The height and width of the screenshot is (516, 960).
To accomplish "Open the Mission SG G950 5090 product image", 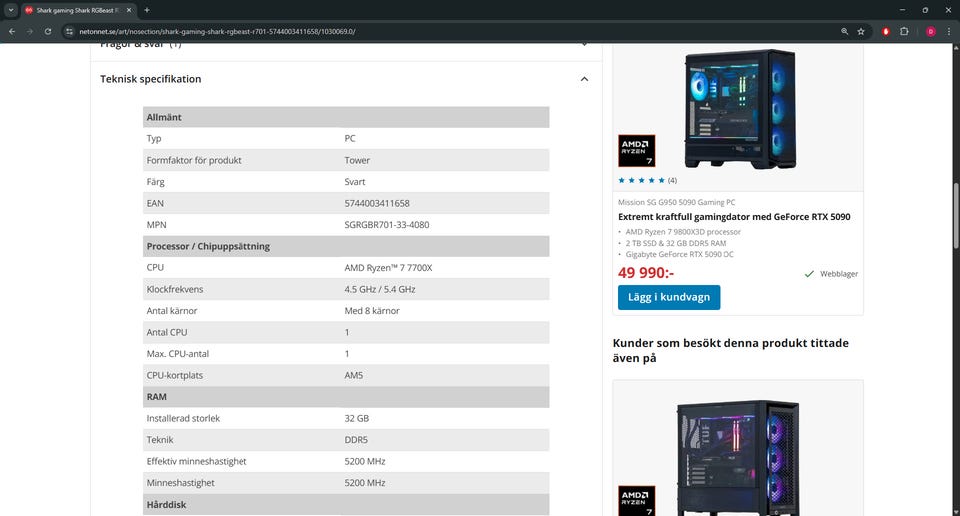I will click(740, 109).
